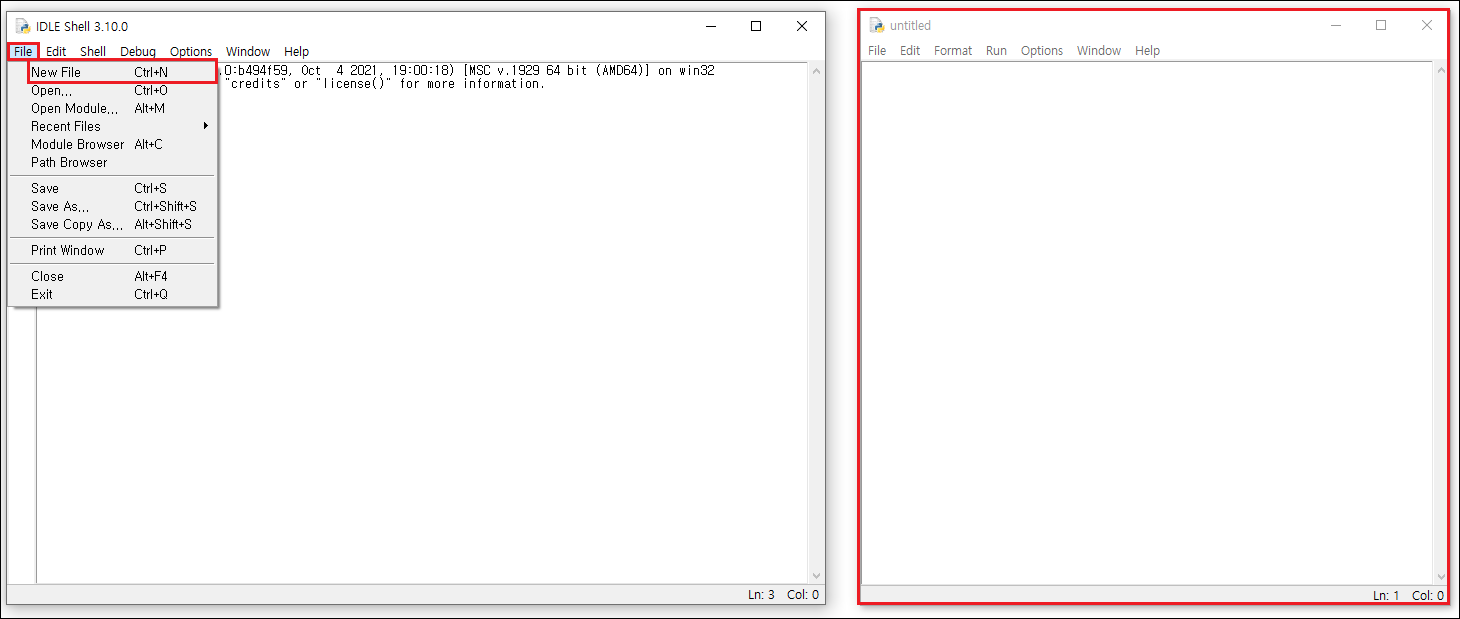Minimize the untitled editor window

click(1335, 25)
